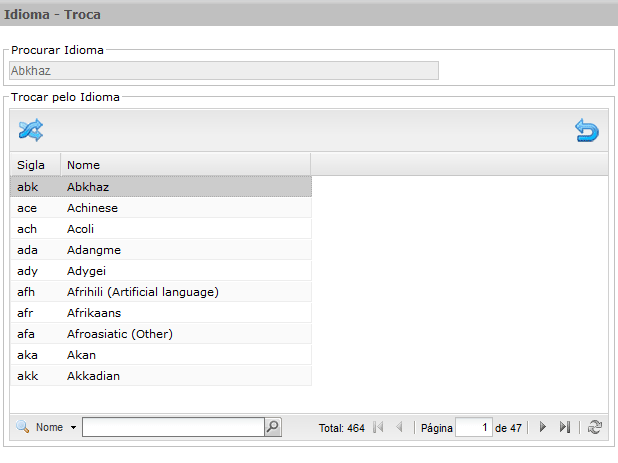618x463 pixels.
Task: Select the Adygei language row
Action: 161,271
